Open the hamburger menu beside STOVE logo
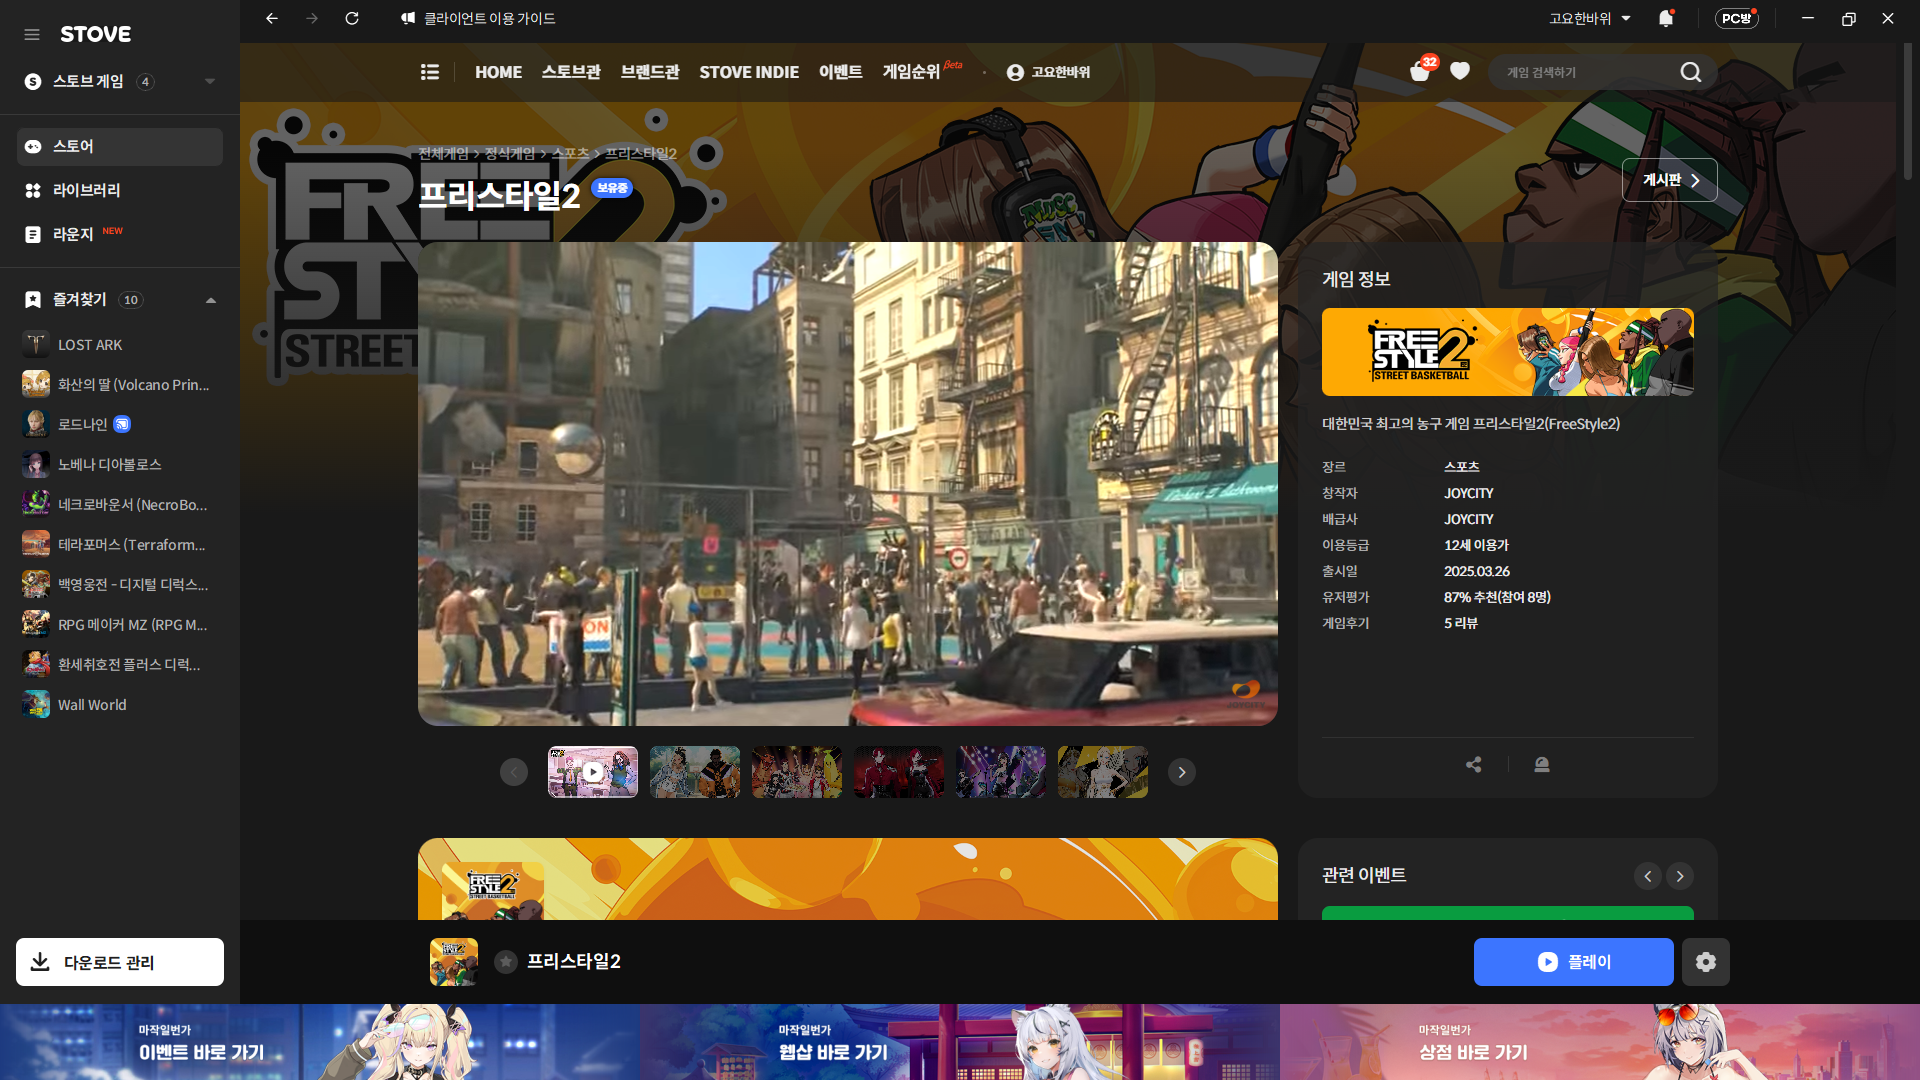This screenshot has width=1920, height=1080. pos(32,34)
